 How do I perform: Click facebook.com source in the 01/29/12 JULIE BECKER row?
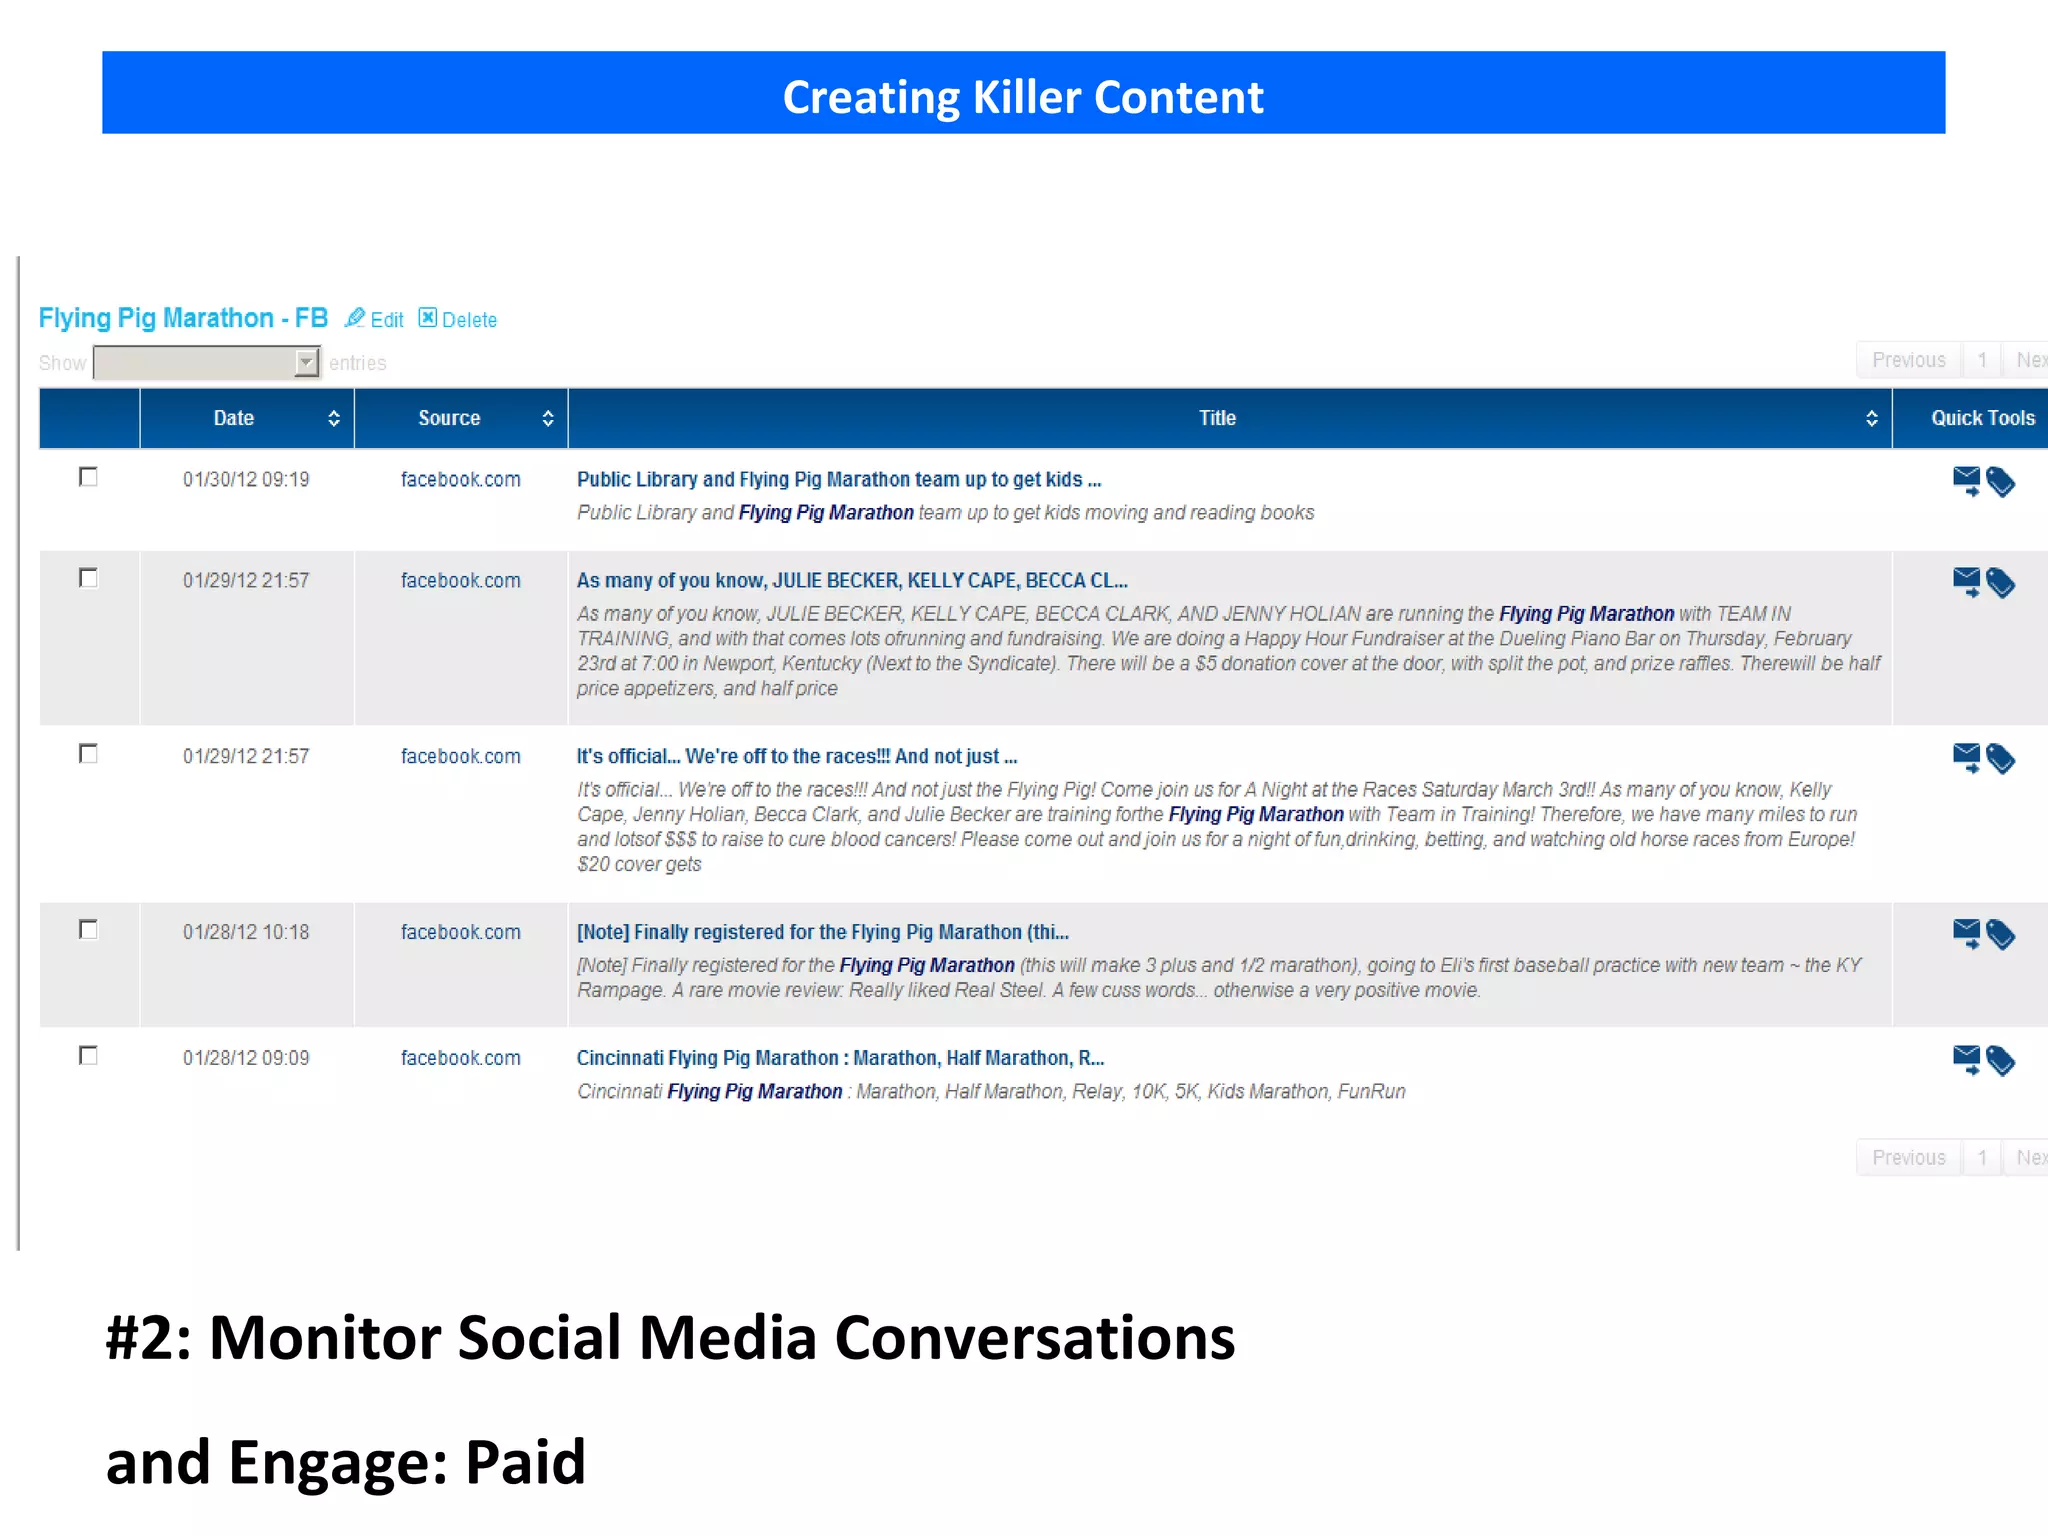(461, 580)
